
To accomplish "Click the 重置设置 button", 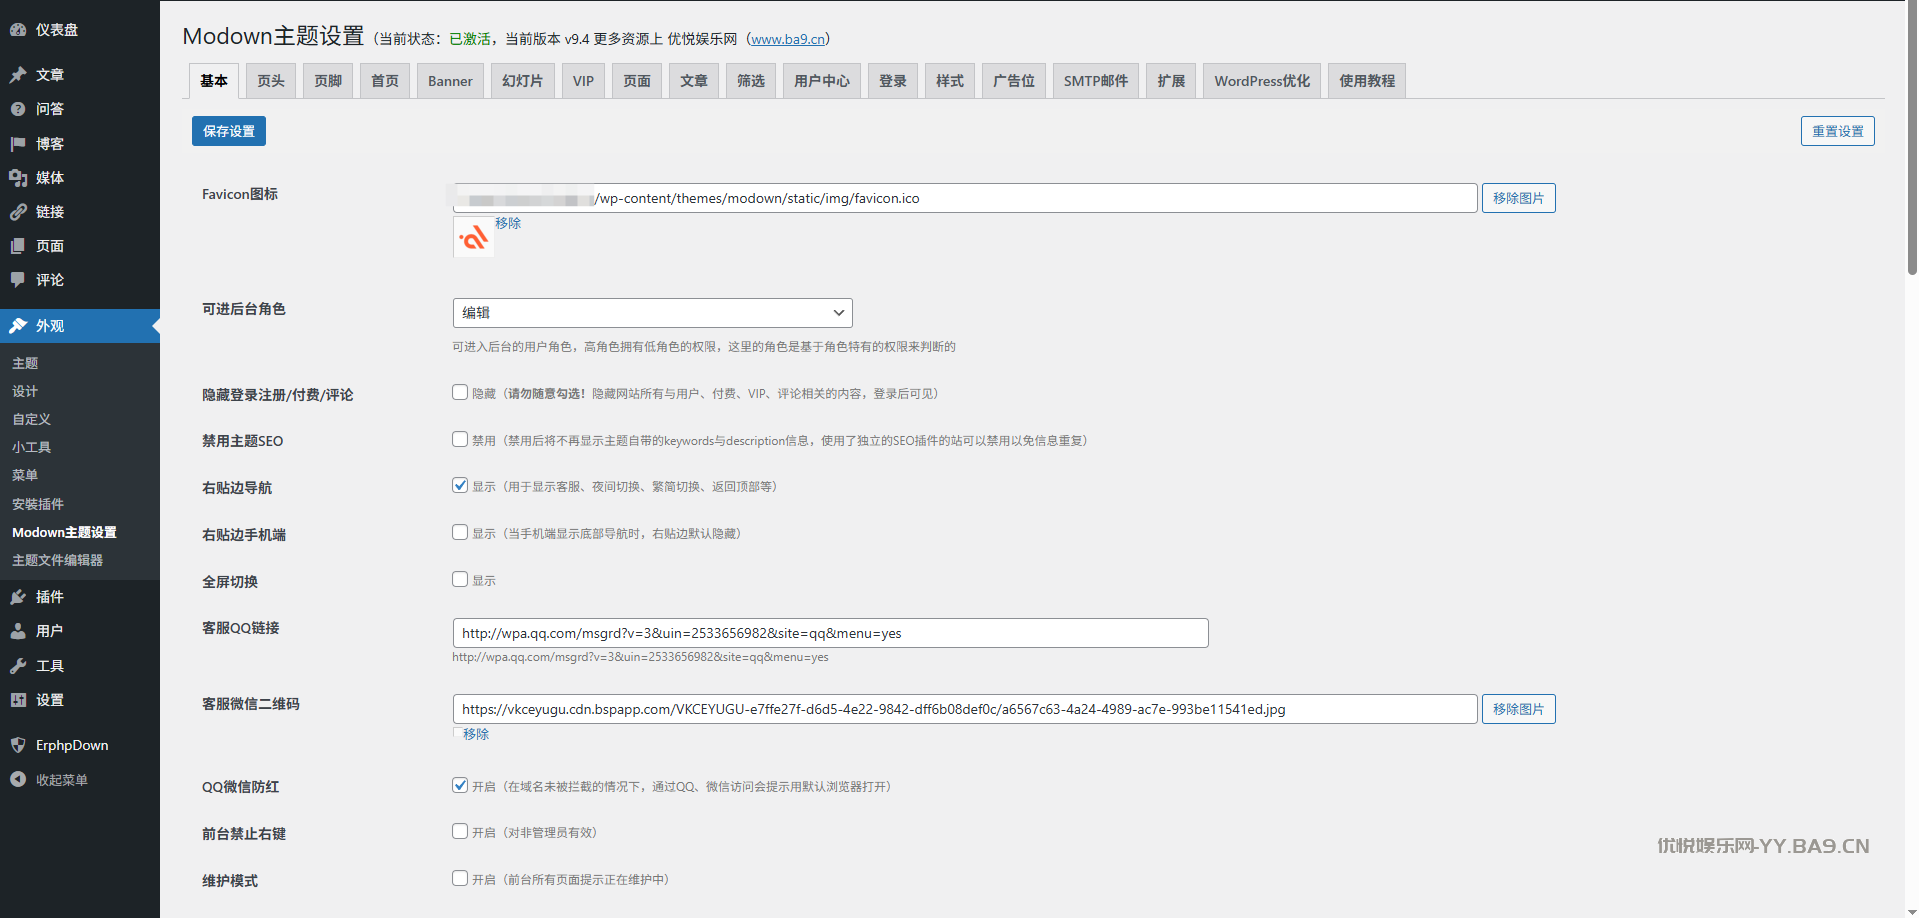I will click(x=1837, y=131).
